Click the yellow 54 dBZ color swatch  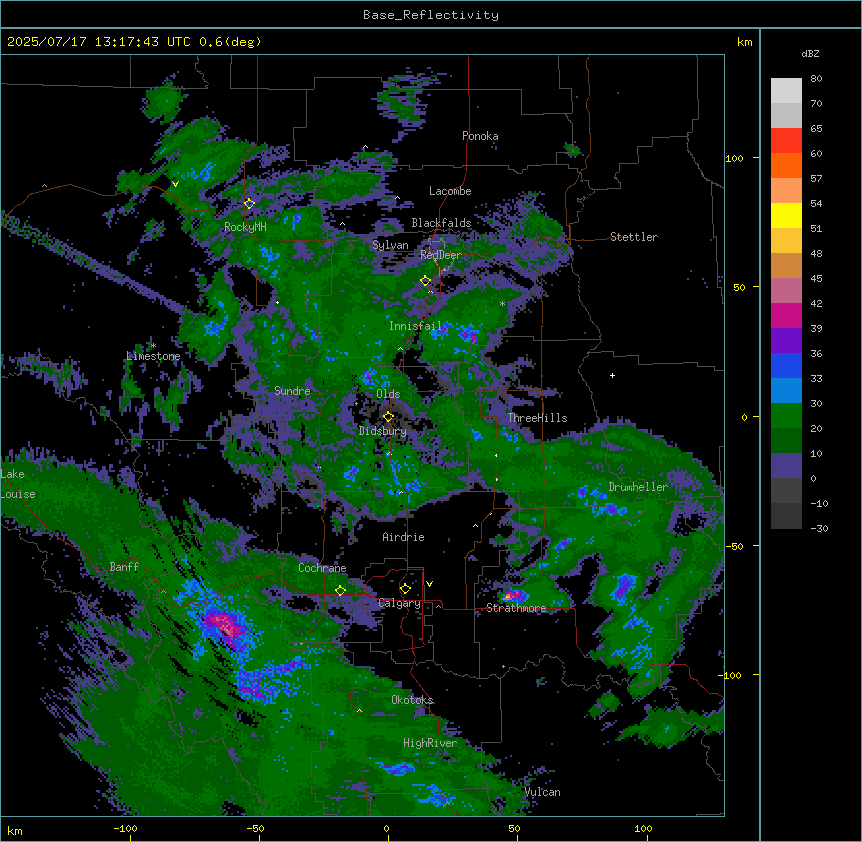point(786,215)
